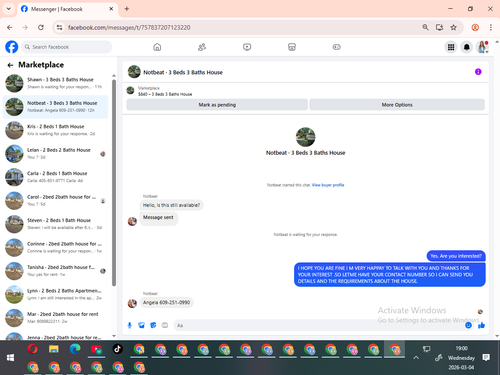Show hidden system tray icons
500x375 pixels.
click(x=416, y=358)
